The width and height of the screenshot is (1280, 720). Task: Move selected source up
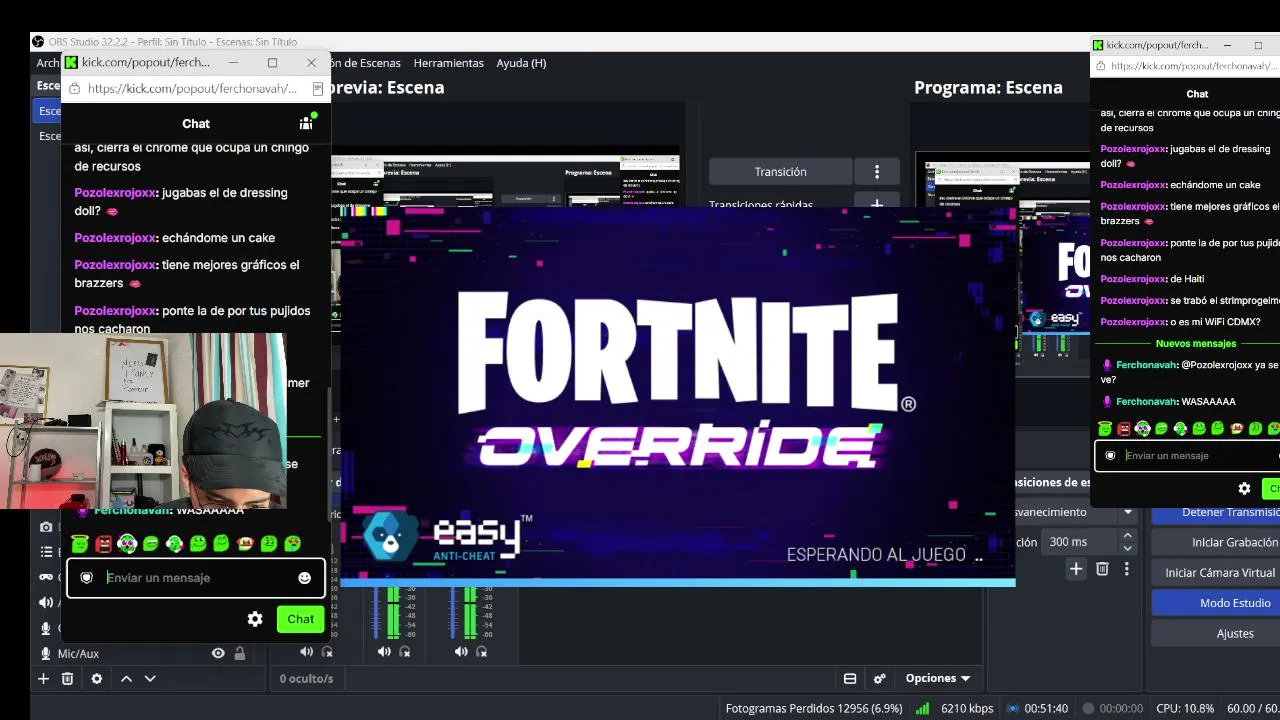126,678
